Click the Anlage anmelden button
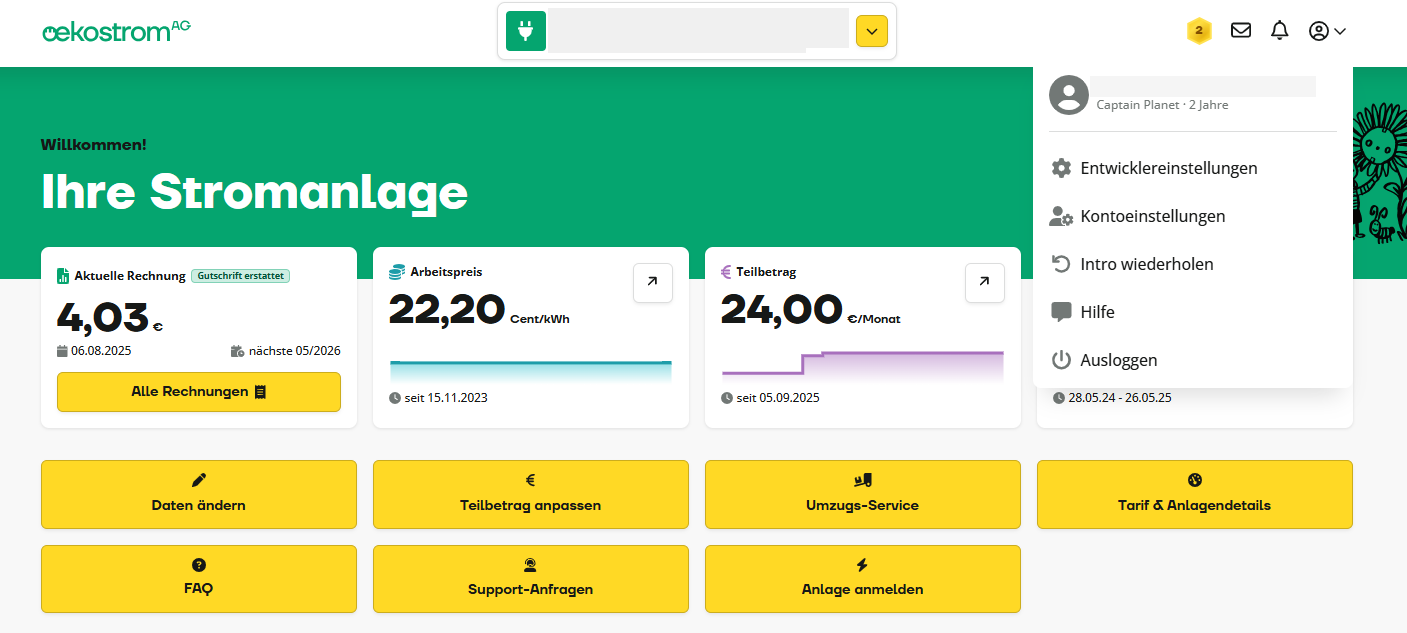 click(863, 578)
